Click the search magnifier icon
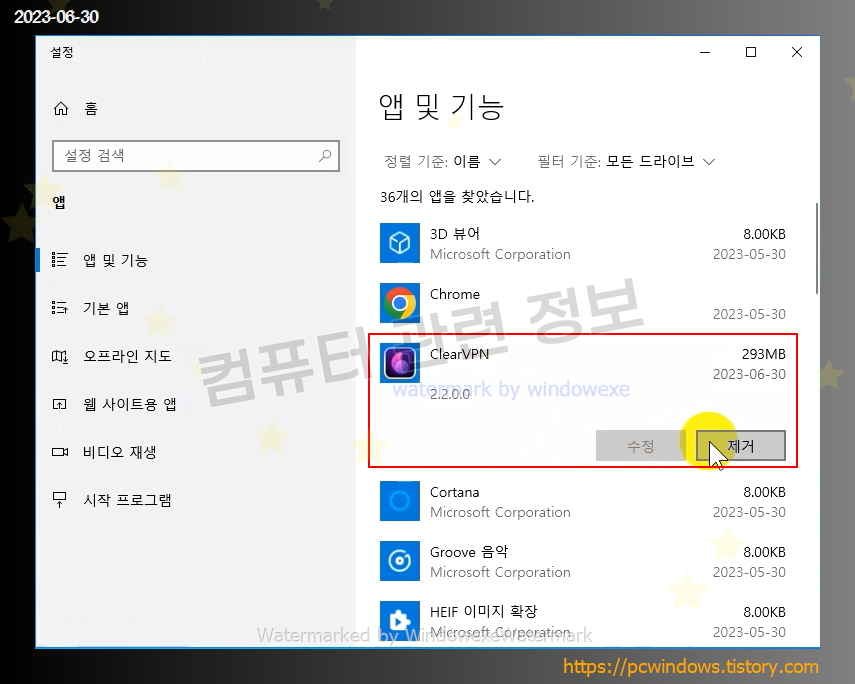Image resolution: width=855 pixels, height=684 pixels. click(325, 156)
